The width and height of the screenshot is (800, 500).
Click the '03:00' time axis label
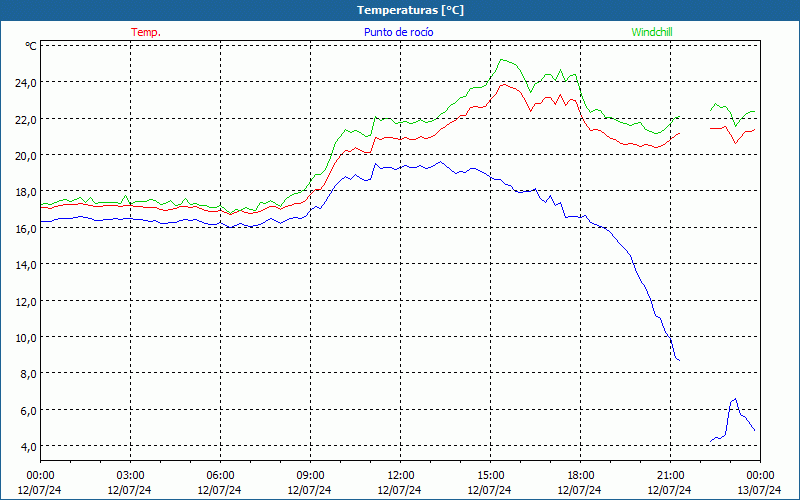[130, 476]
